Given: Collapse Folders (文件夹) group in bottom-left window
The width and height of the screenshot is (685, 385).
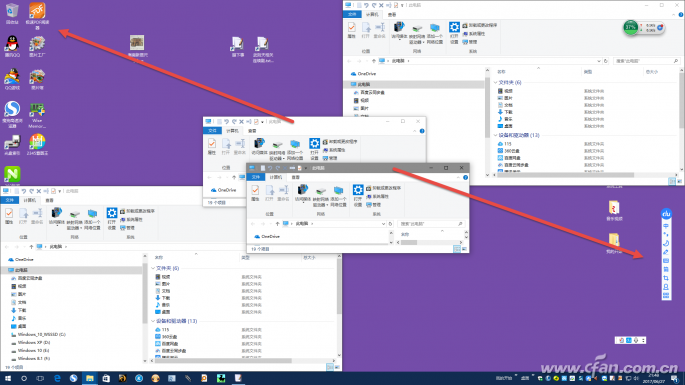Looking at the screenshot, I should (153, 268).
